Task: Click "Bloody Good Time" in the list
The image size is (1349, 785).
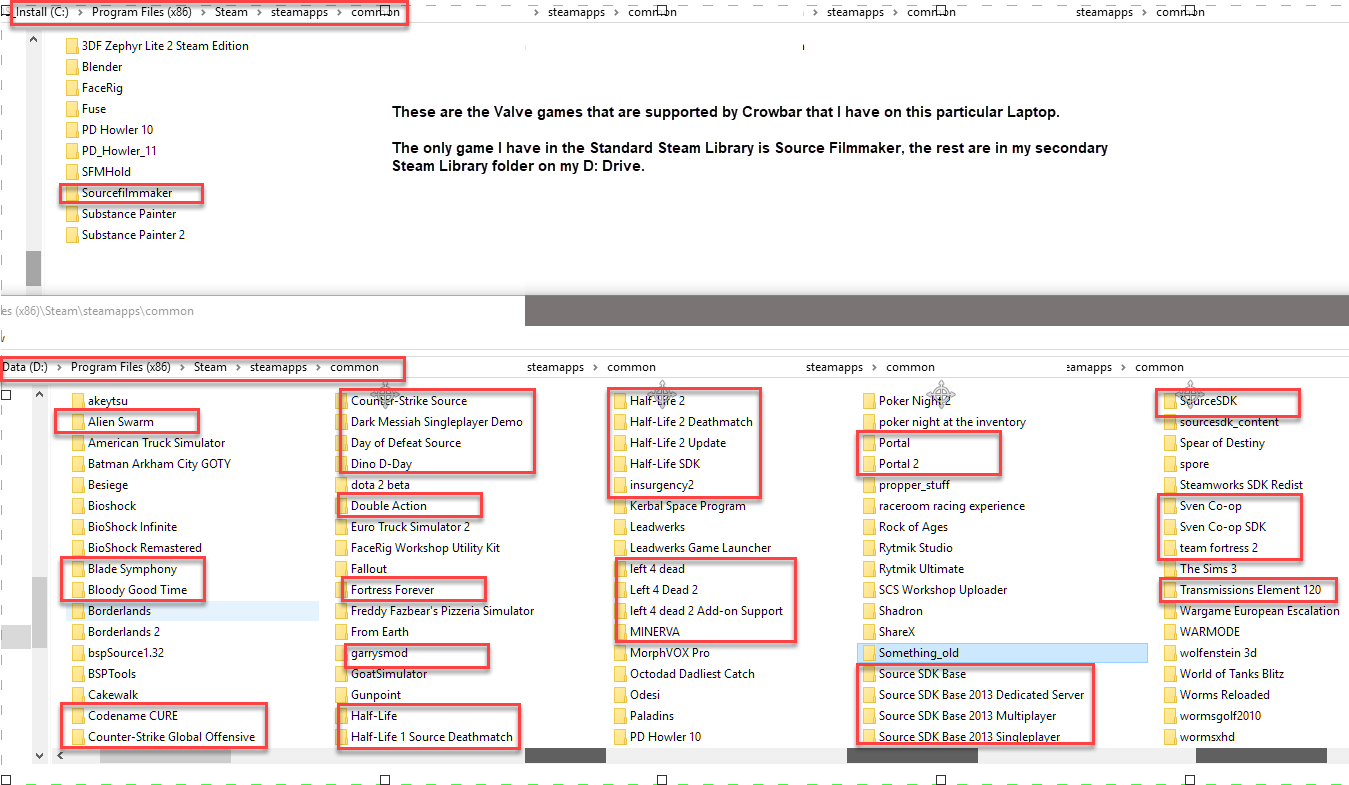Action: pos(137,590)
